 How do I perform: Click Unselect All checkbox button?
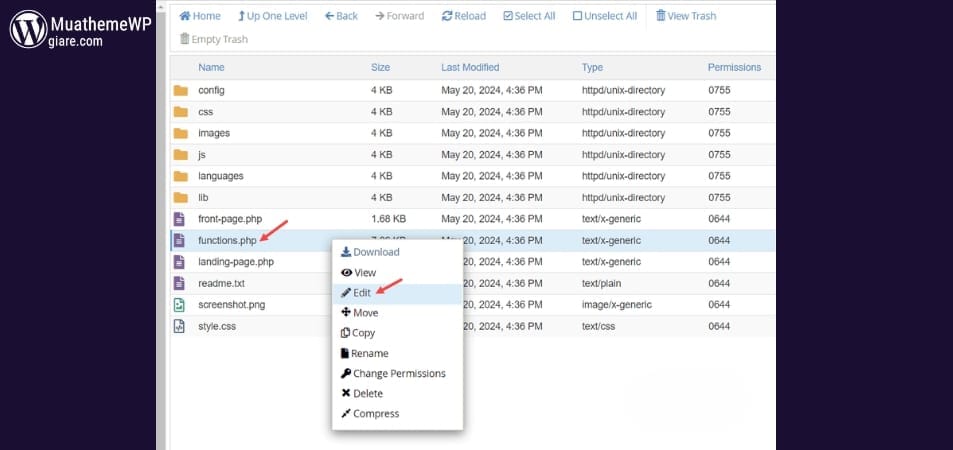(606, 16)
